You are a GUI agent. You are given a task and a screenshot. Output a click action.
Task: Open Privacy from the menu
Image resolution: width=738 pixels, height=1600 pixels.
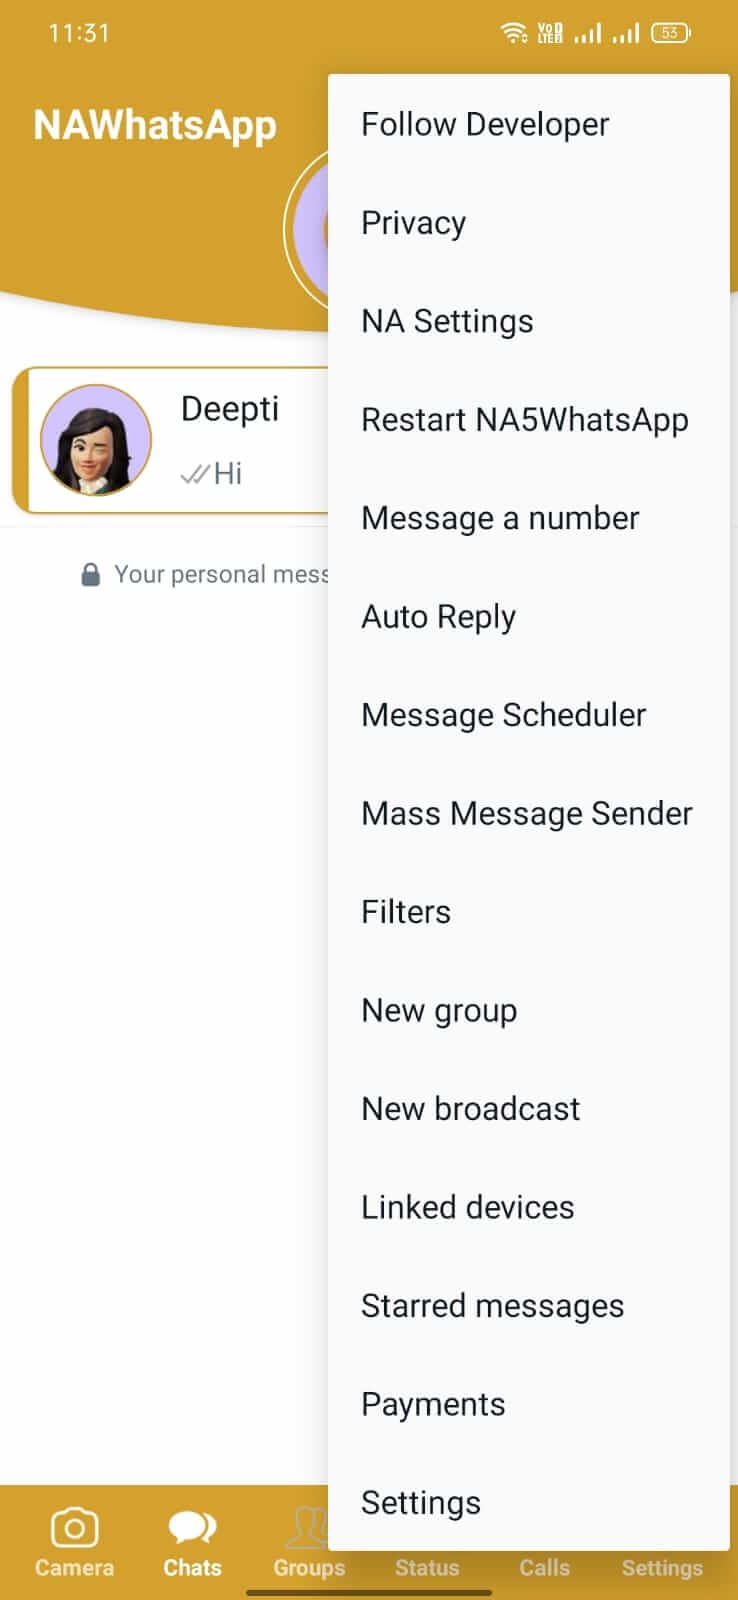(x=528, y=222)
